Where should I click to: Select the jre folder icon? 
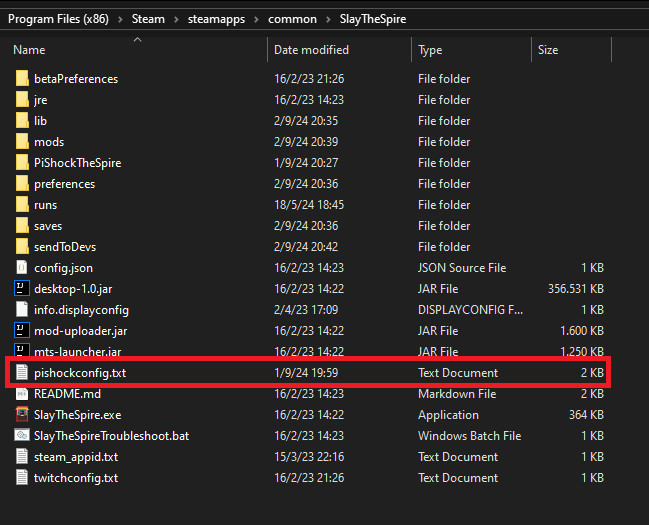pos(22,99)
